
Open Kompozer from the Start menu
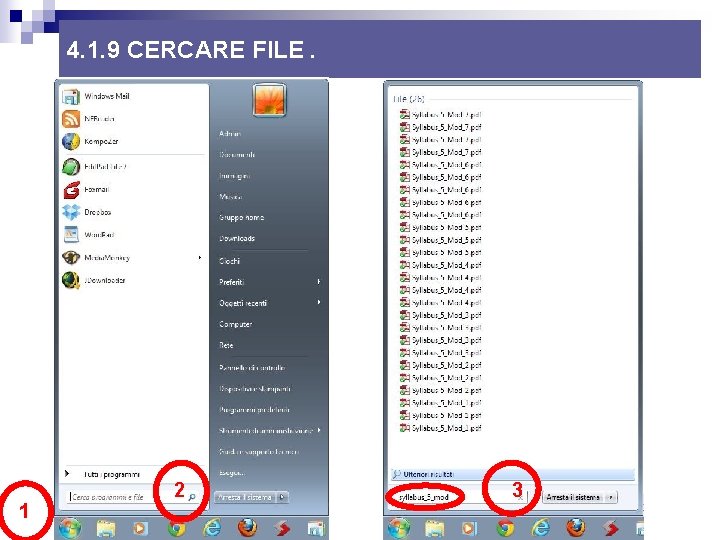pos(90,141)
